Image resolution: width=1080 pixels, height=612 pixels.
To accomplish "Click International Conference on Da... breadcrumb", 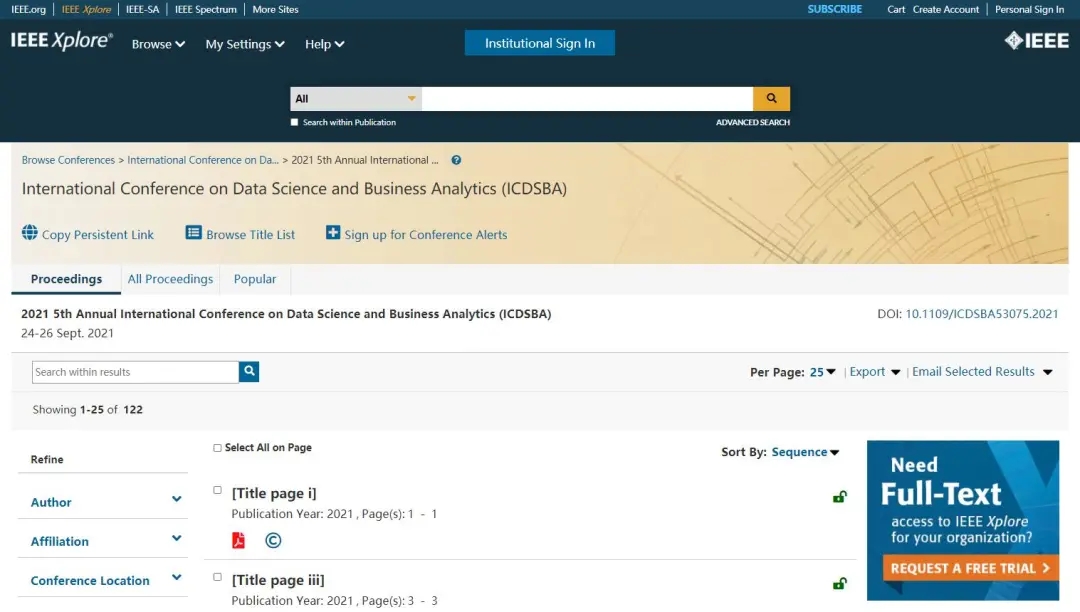I will click(202, 160).
